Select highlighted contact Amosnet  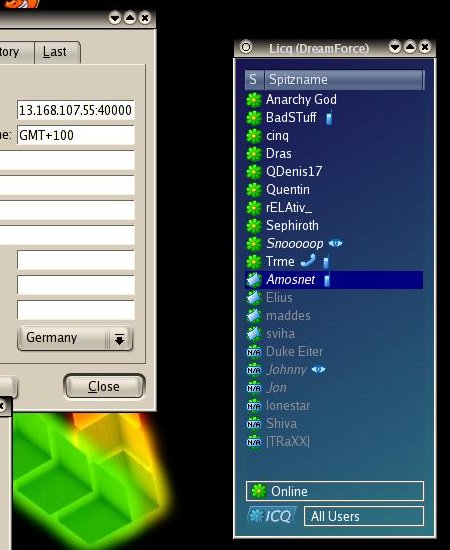pyautogui.click(x=334, y=280)
